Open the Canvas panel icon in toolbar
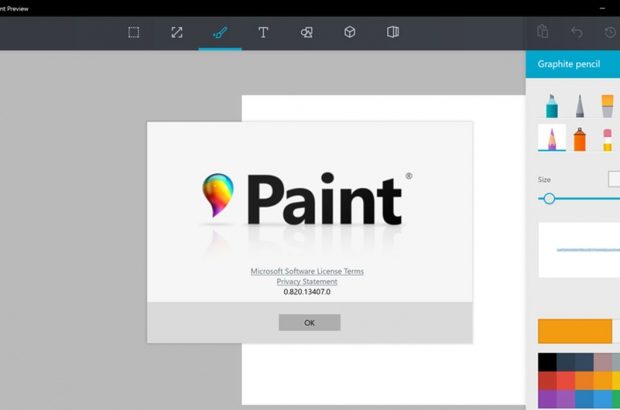The height and width of the screenshot is (410, 620). coord(393,32)
